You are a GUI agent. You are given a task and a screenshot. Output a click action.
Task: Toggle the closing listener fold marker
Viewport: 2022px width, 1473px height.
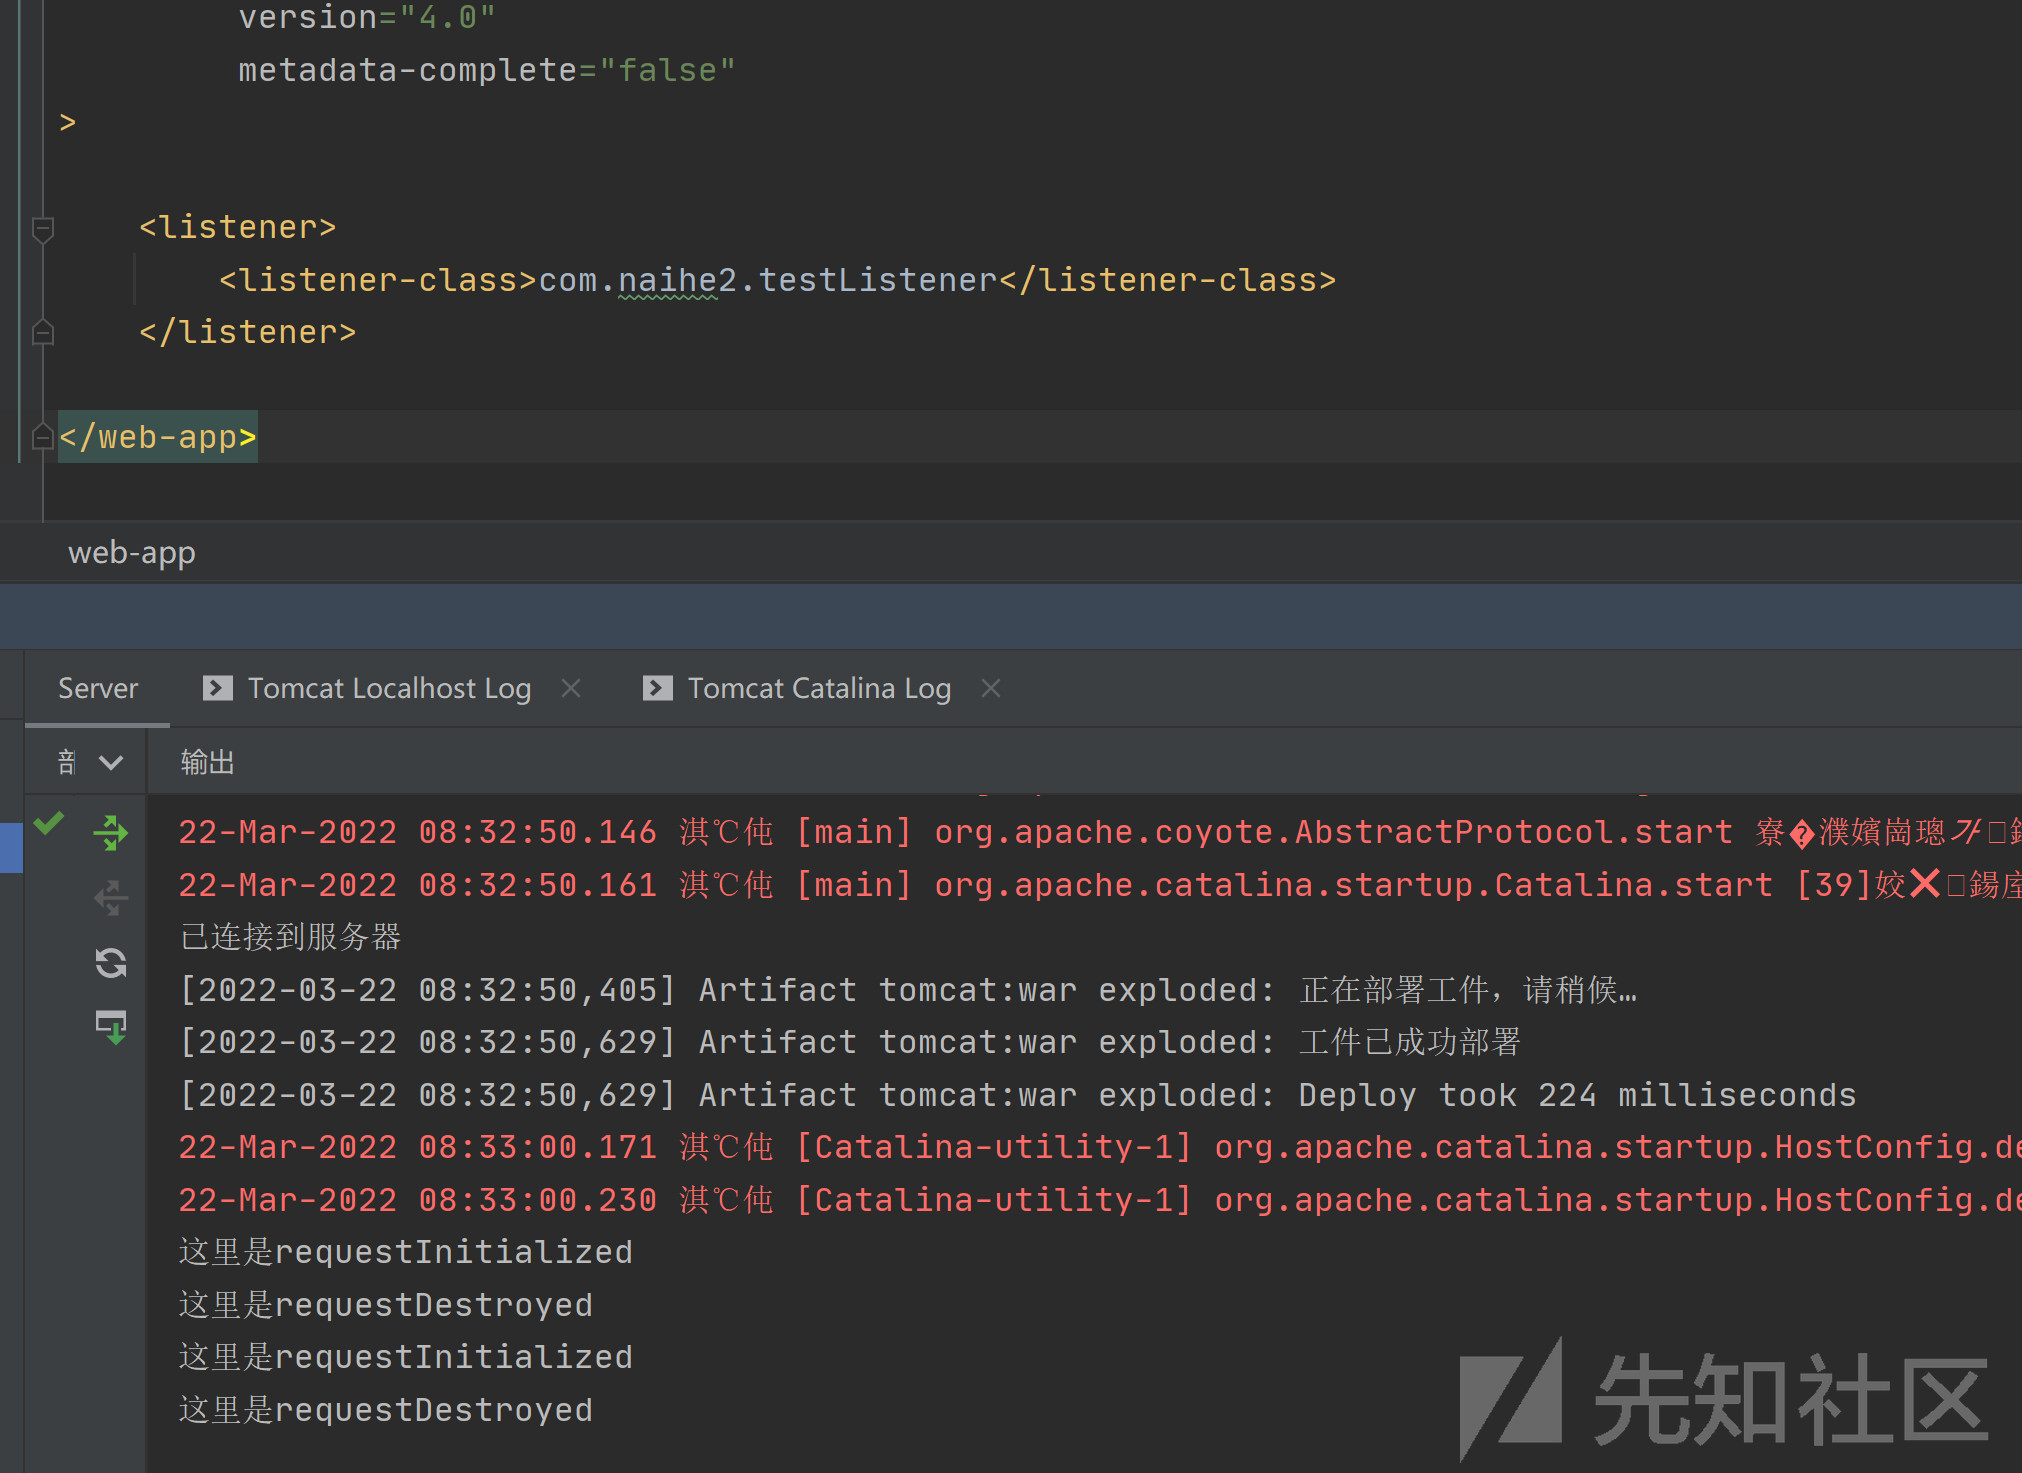point(43,332)
